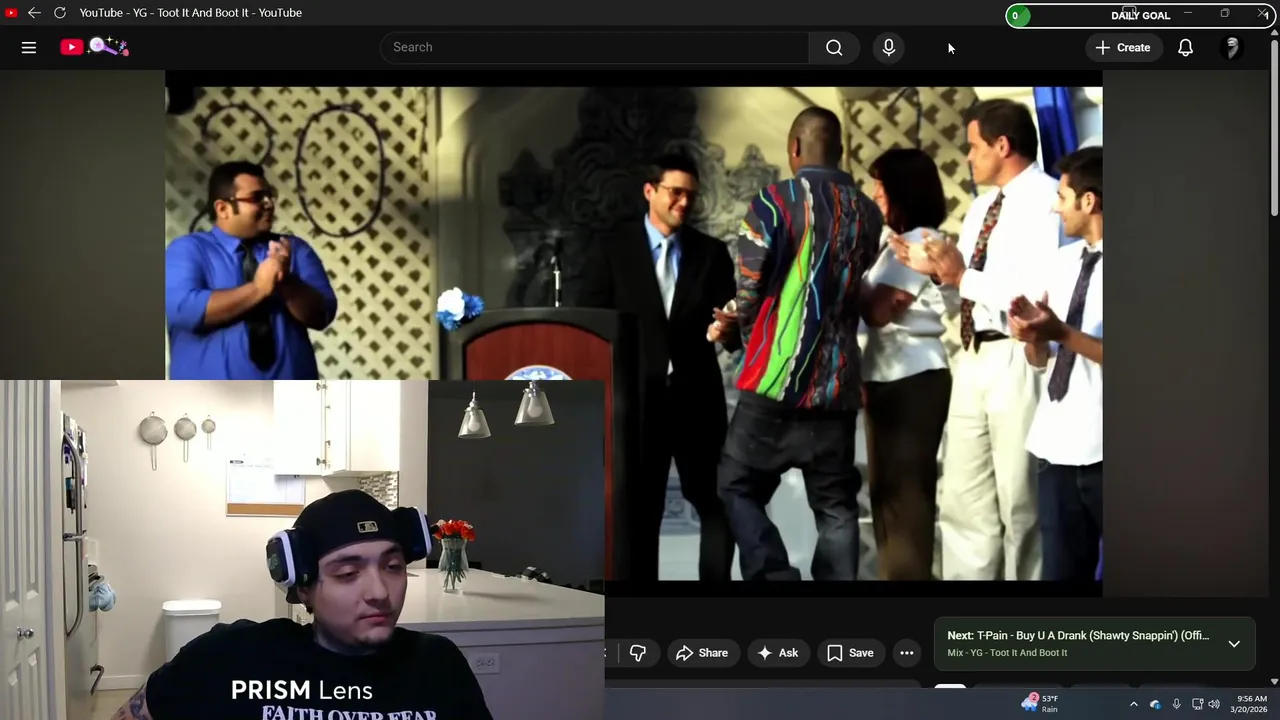
Task: Open the clock showing 9:56 AM
Action: 1249,704
